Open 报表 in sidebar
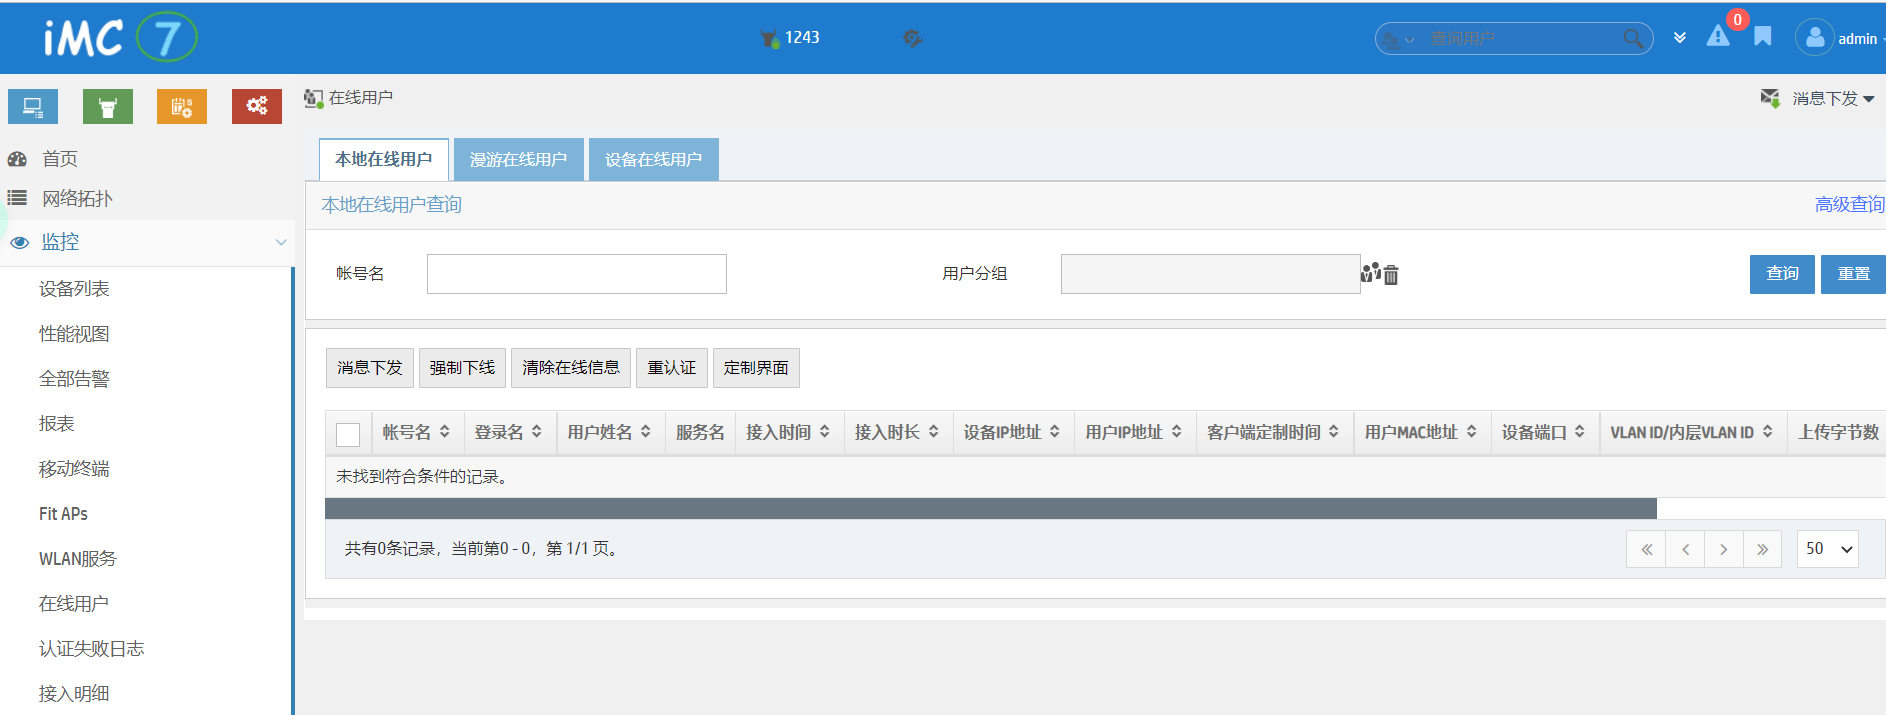This screenshot has height=715, width=1886. pos(57,424)
